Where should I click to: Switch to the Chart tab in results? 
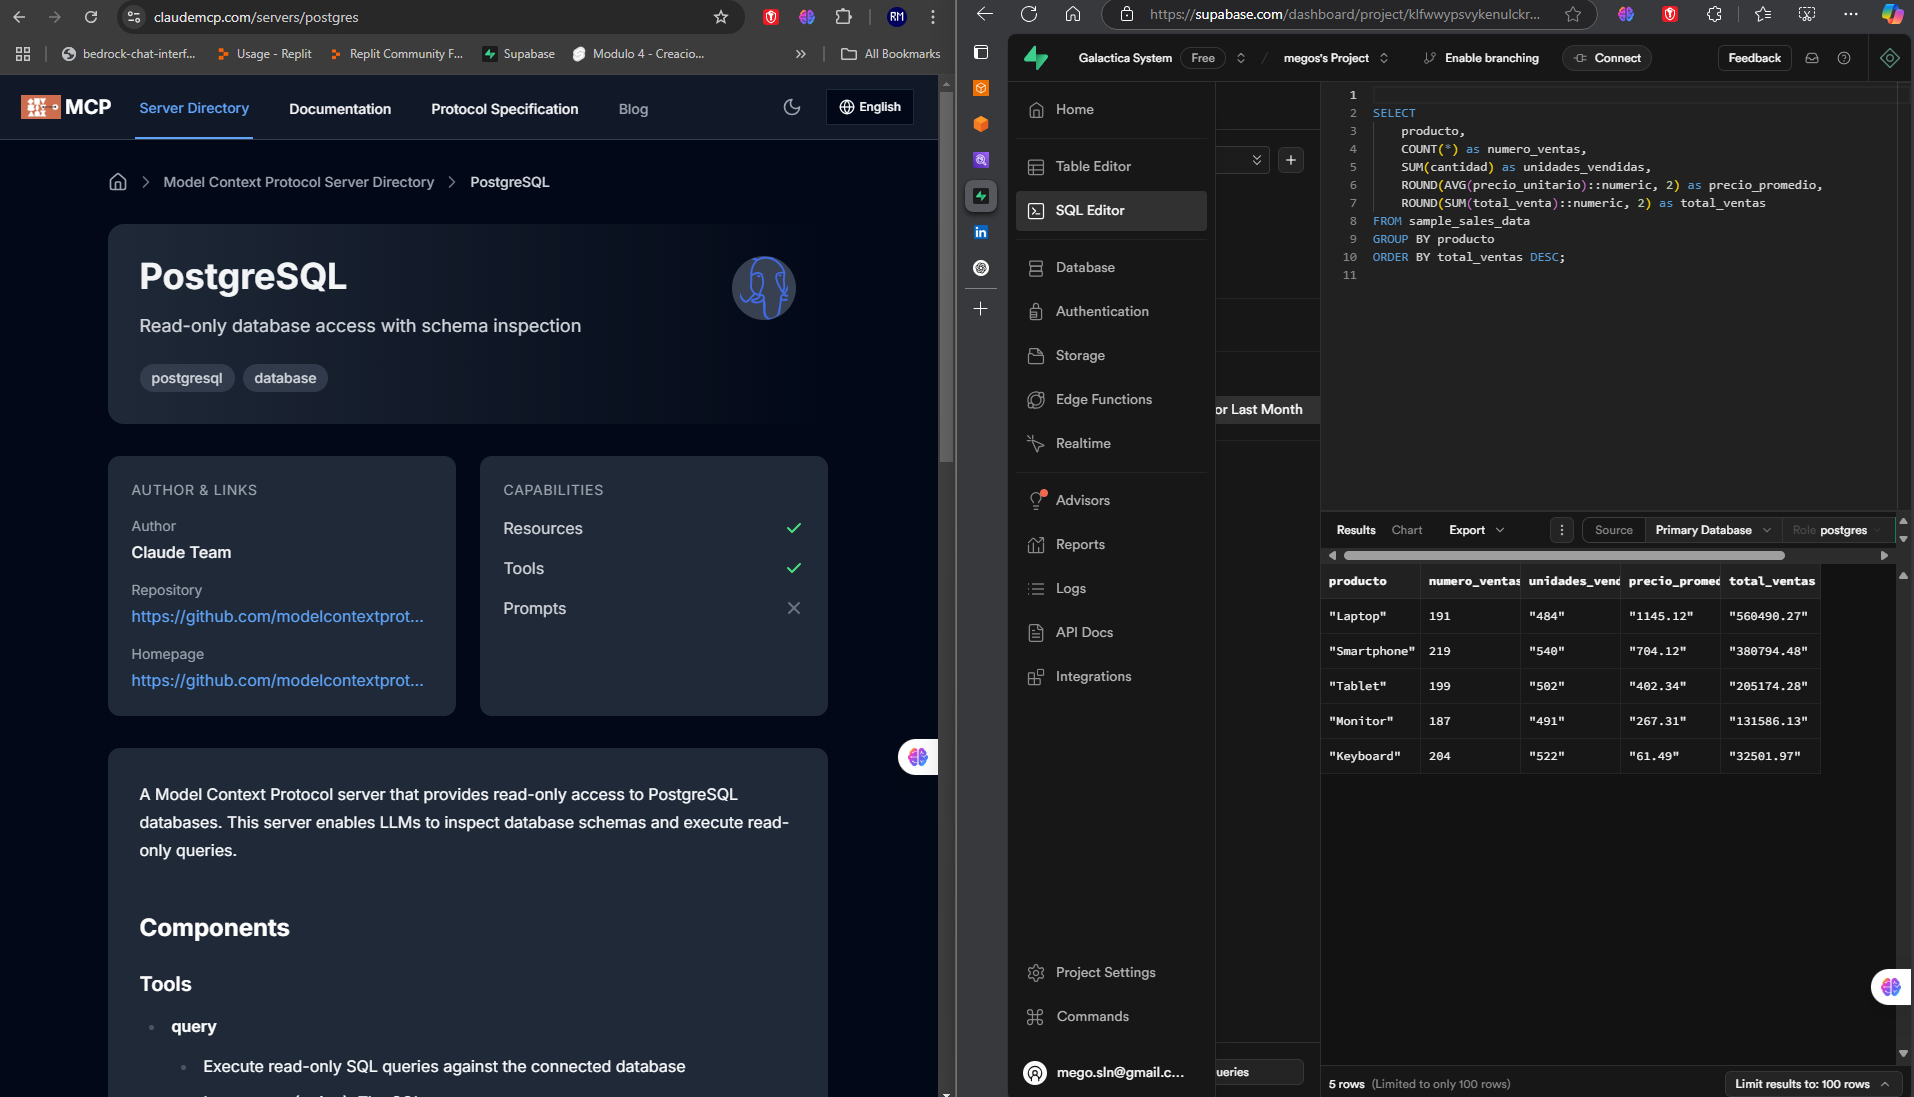point(1407,530)
